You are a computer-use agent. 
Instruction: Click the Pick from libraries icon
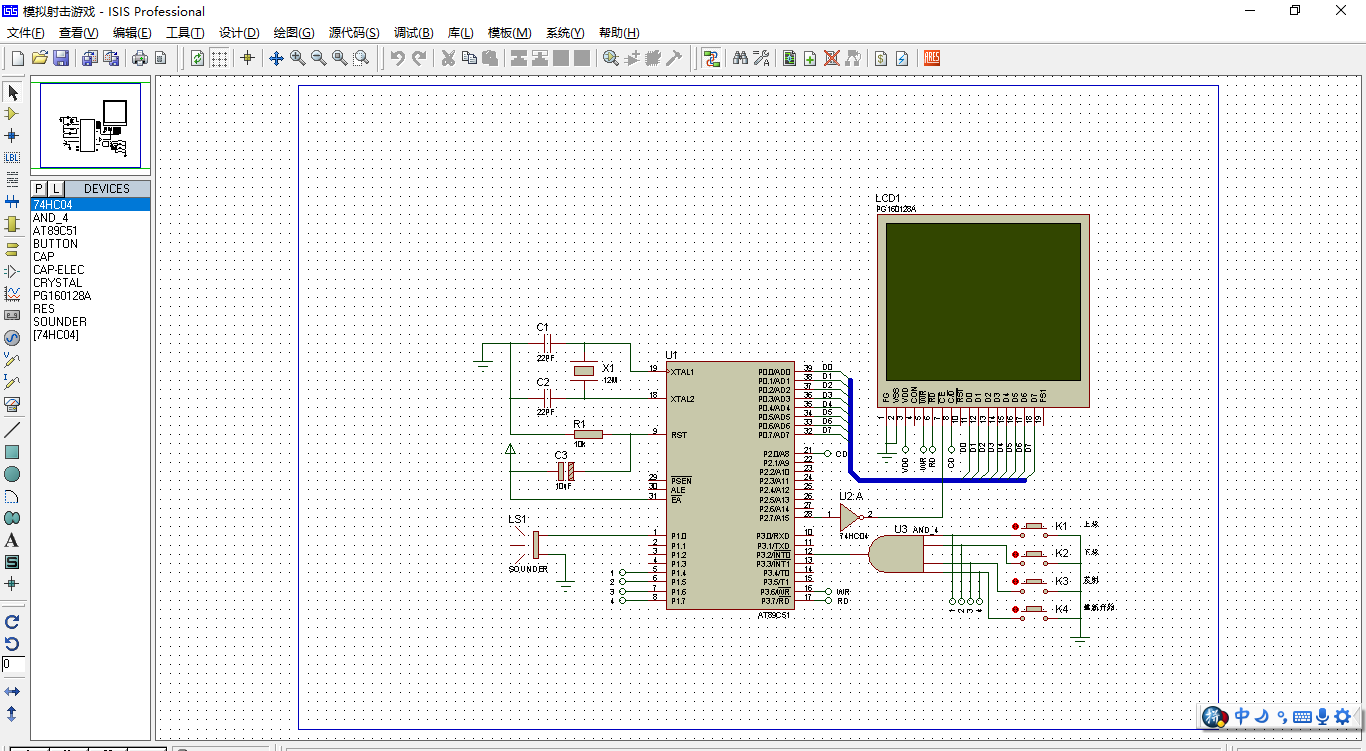(x=611, y=59)
